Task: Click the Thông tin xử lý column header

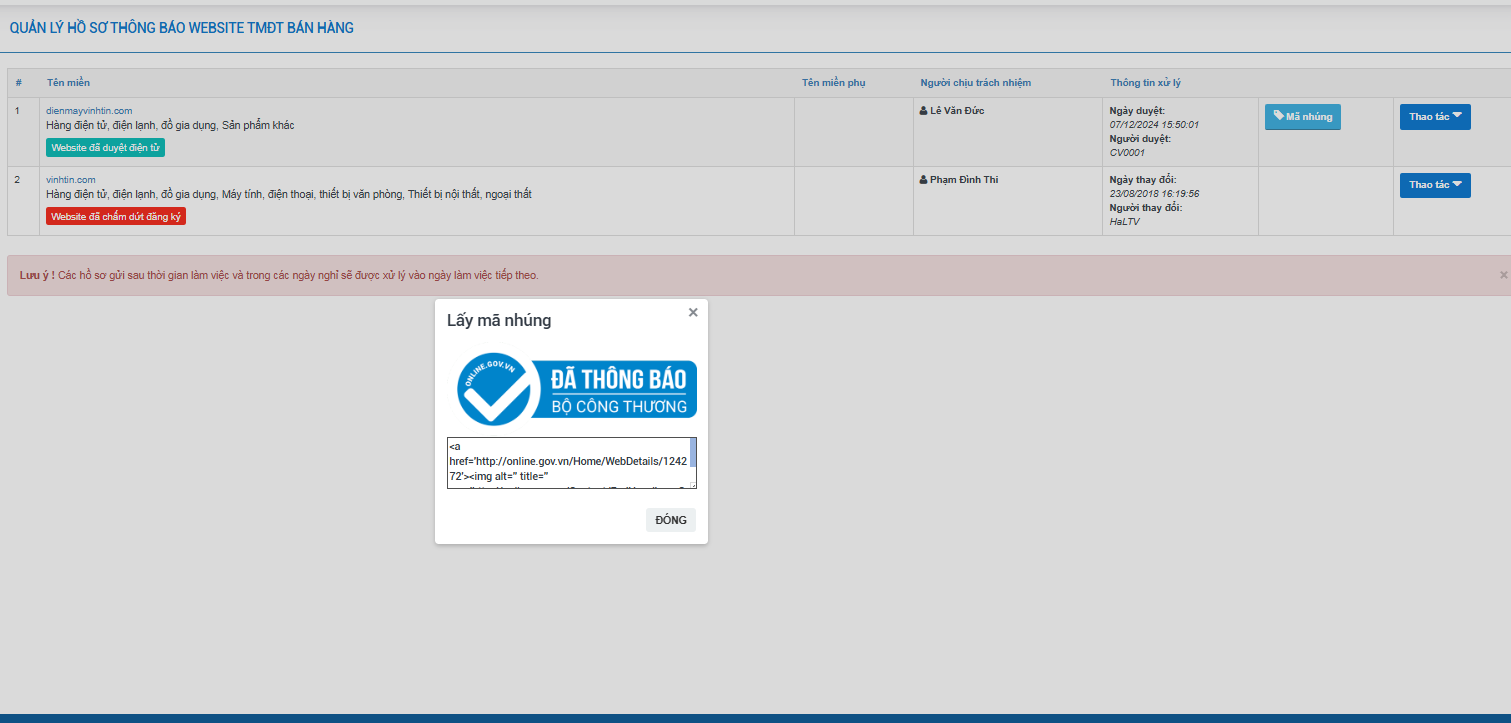Action: [1145, 82]
